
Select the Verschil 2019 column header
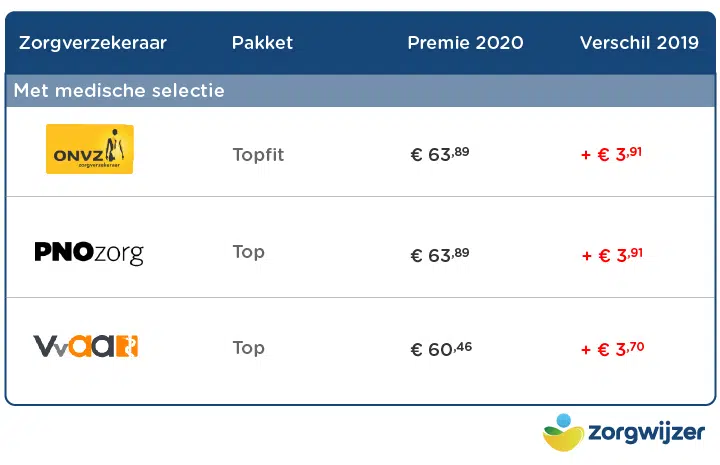point(639,43)
